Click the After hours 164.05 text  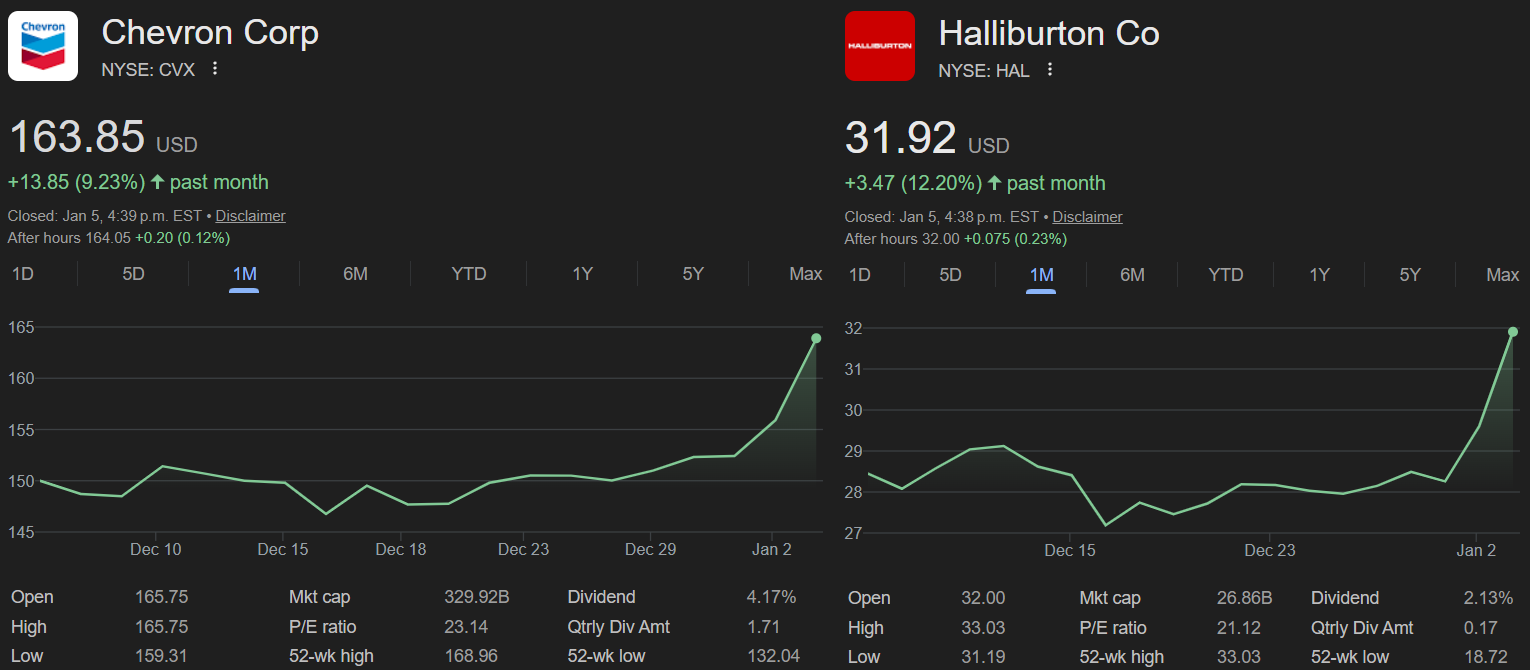pyautogui.click(x=69, y=238)
